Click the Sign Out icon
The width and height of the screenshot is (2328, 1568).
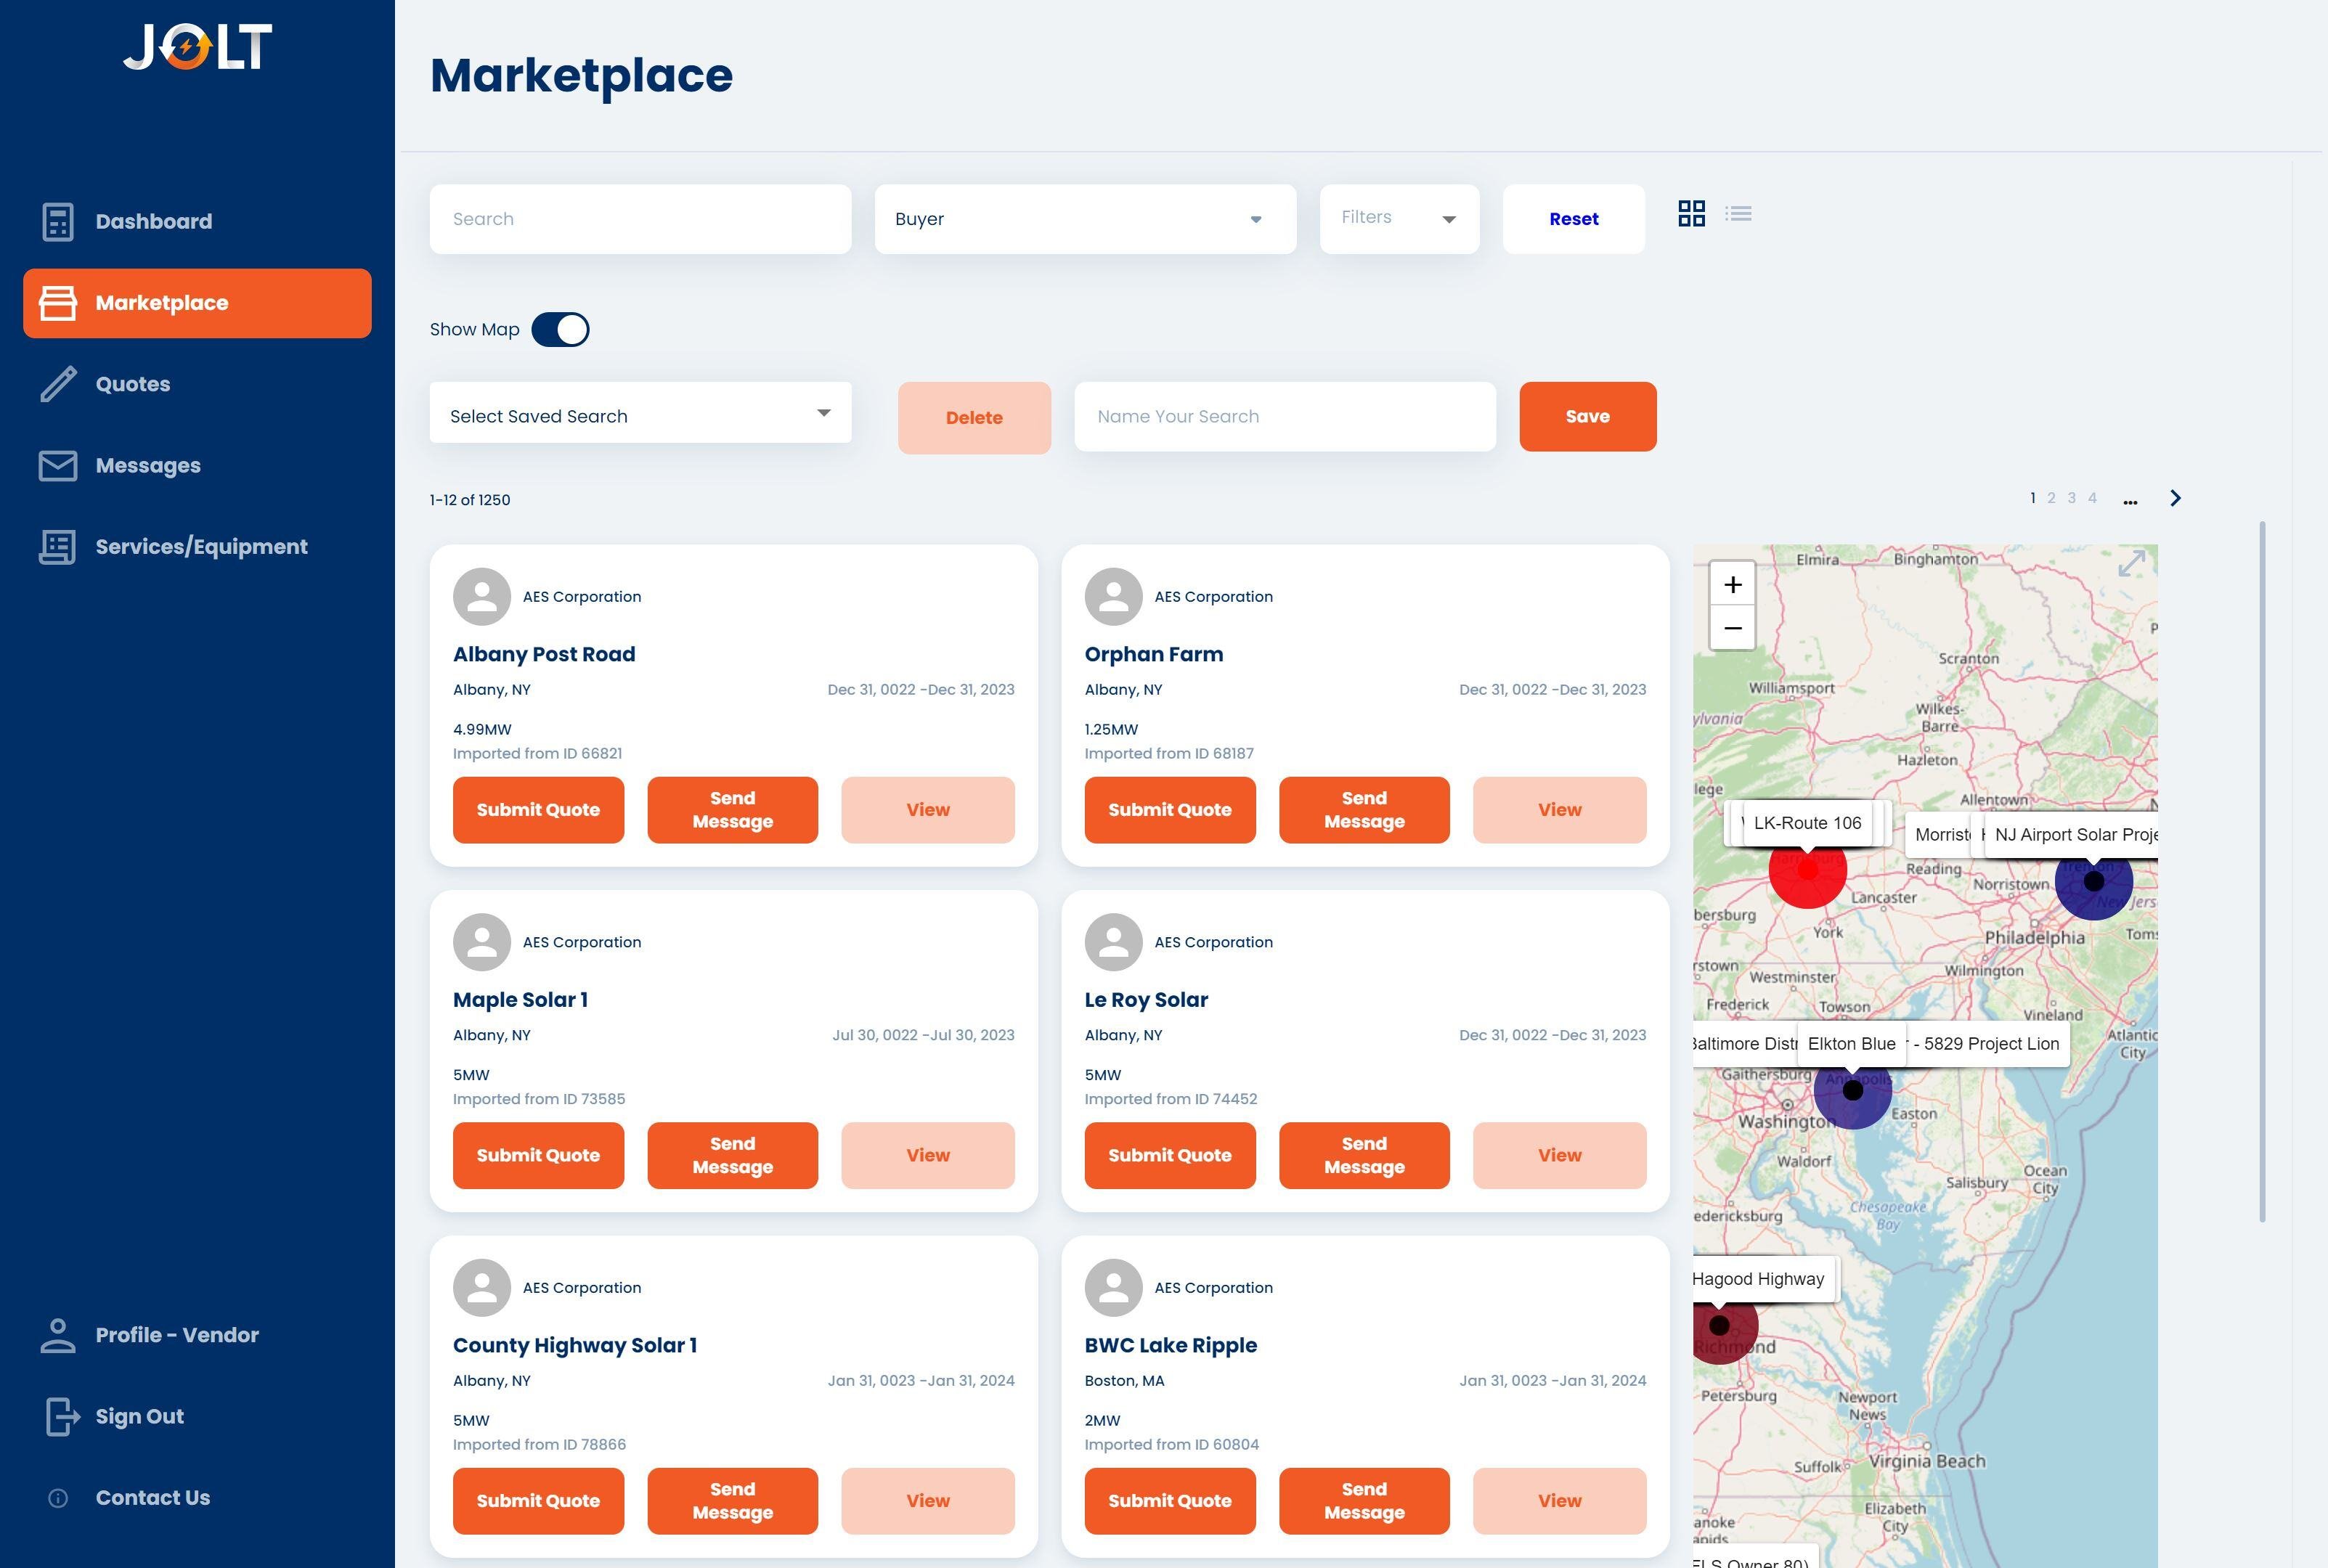click(59, 1416)
